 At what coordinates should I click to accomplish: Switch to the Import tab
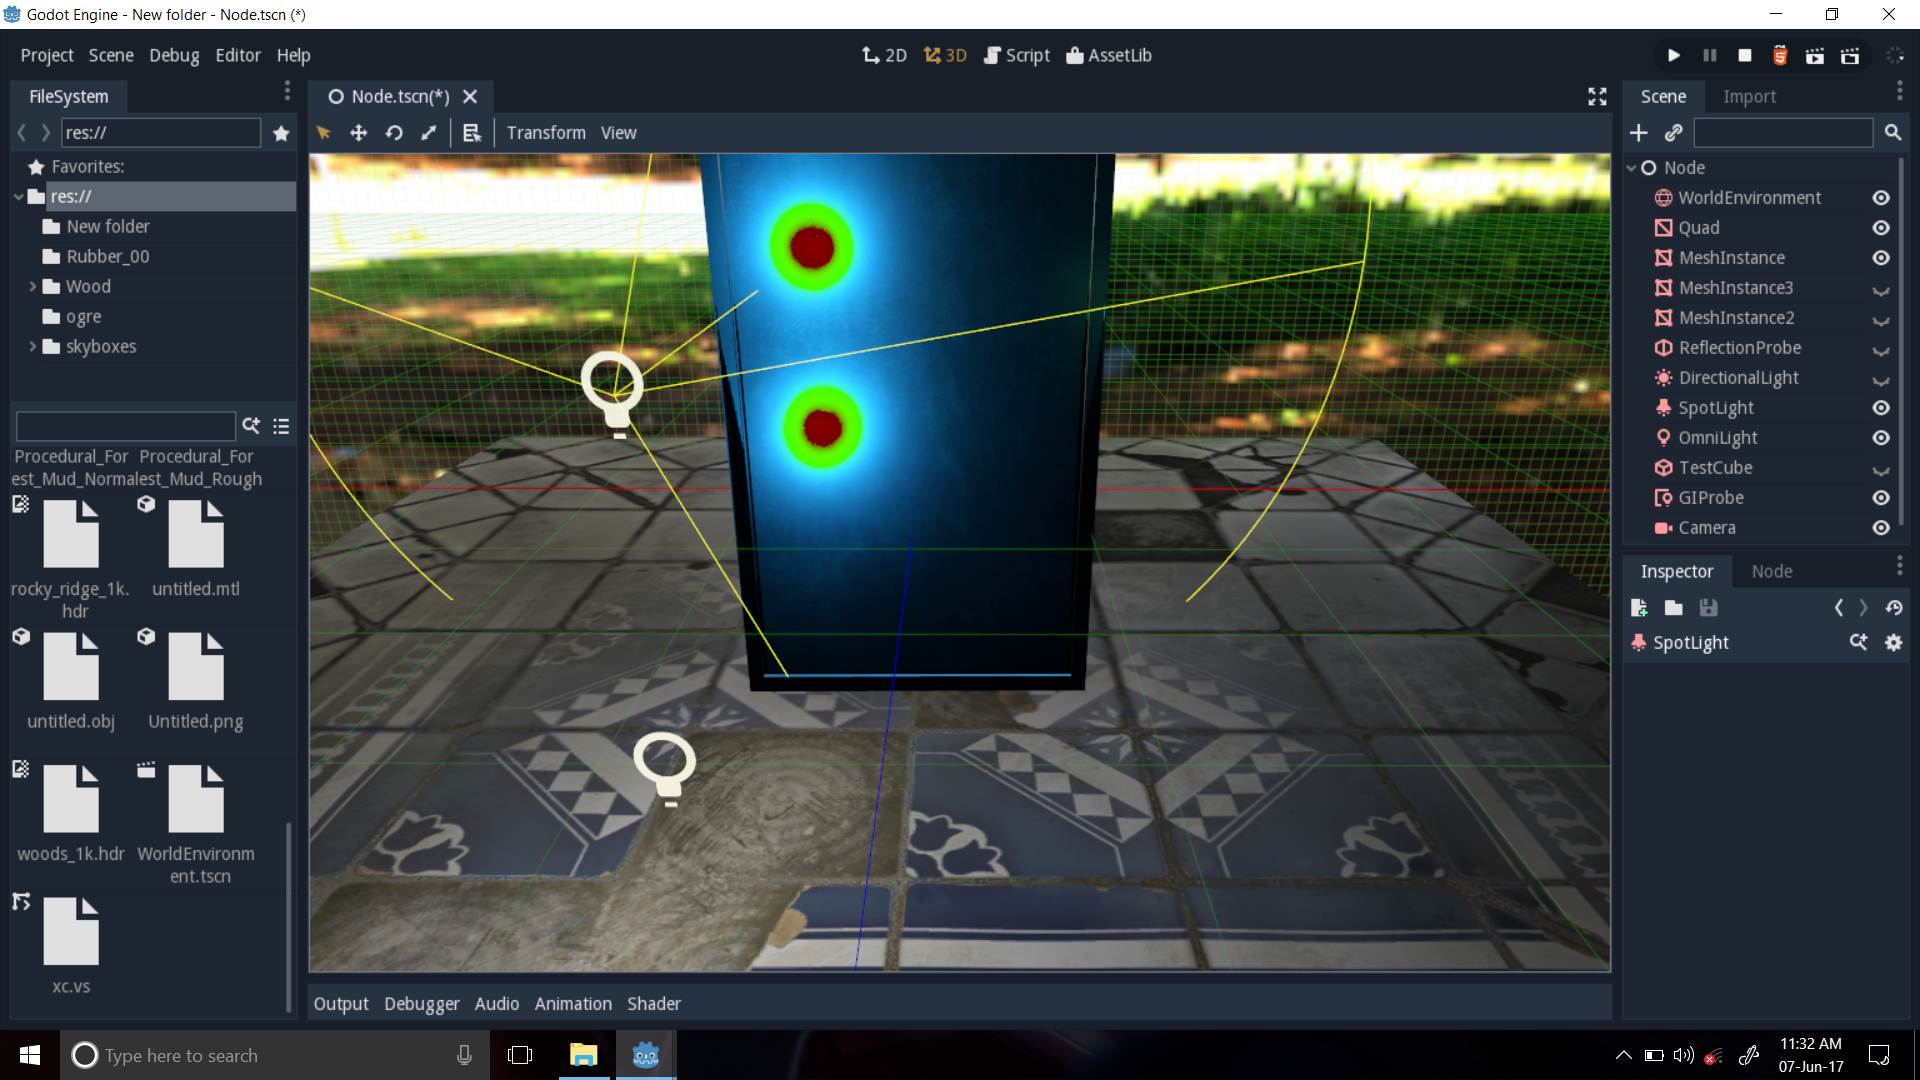1750,96
